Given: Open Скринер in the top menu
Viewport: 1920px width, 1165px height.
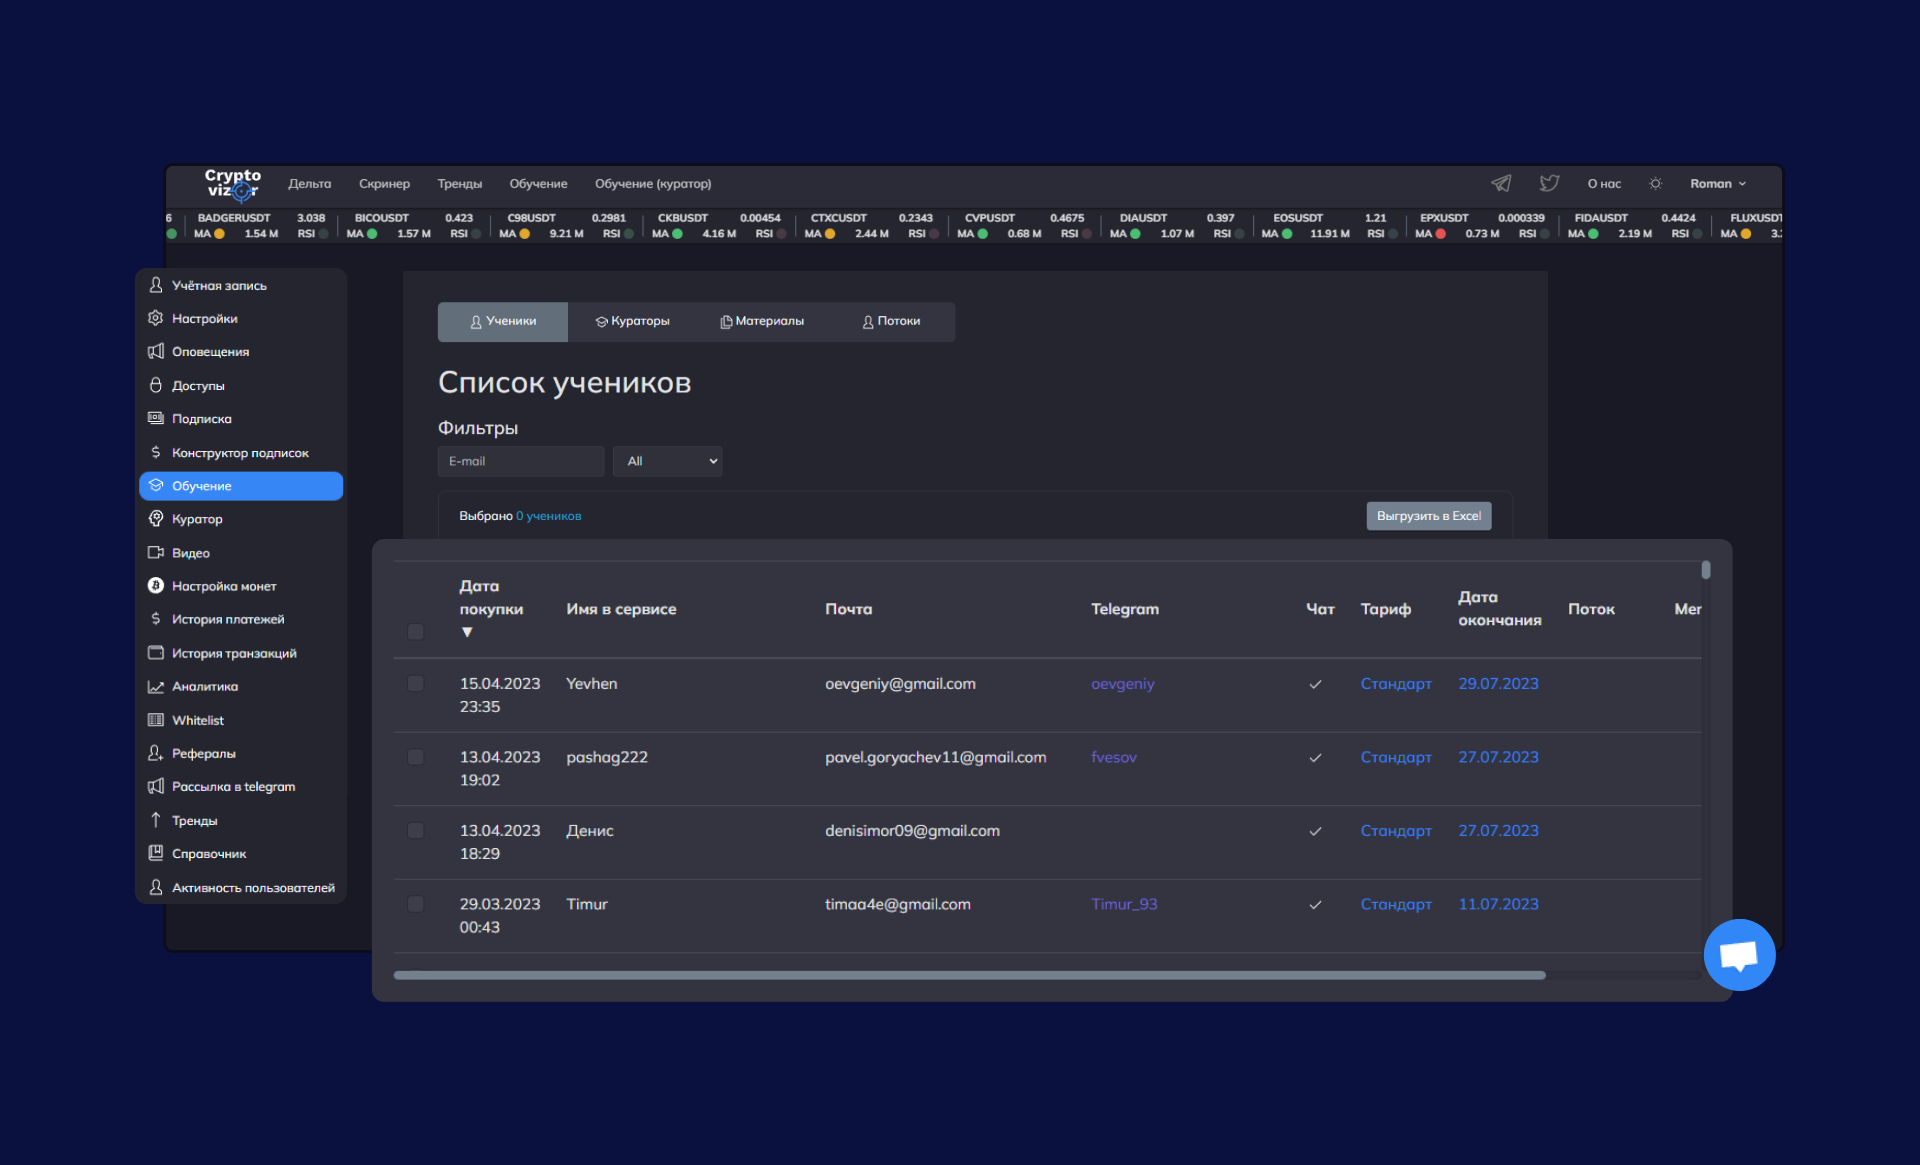Looking at the screenshot, I should coord(384,184).
